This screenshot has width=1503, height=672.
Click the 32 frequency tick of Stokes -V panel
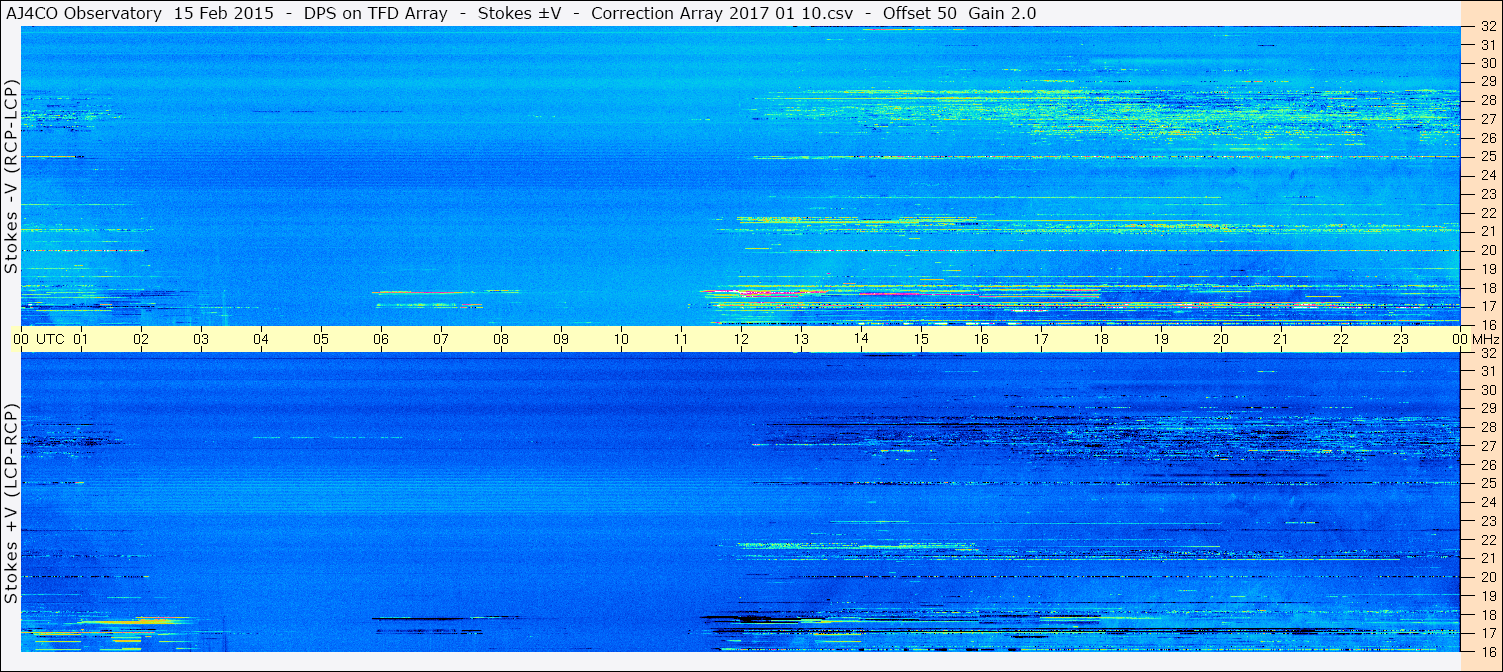(1488, 27)
